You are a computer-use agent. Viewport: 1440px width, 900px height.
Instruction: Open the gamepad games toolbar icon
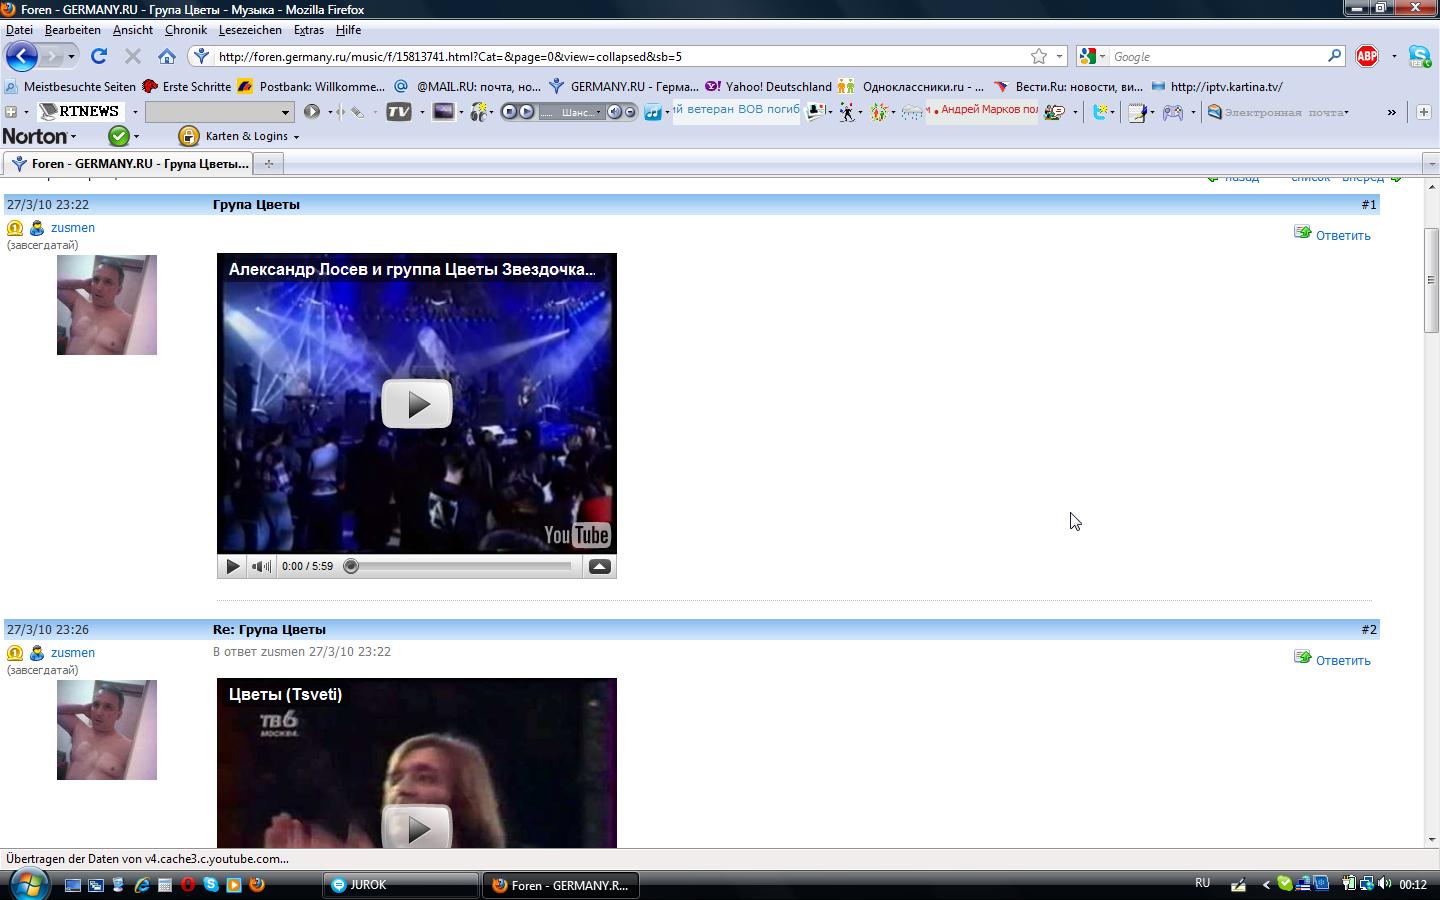[1173, 112]
